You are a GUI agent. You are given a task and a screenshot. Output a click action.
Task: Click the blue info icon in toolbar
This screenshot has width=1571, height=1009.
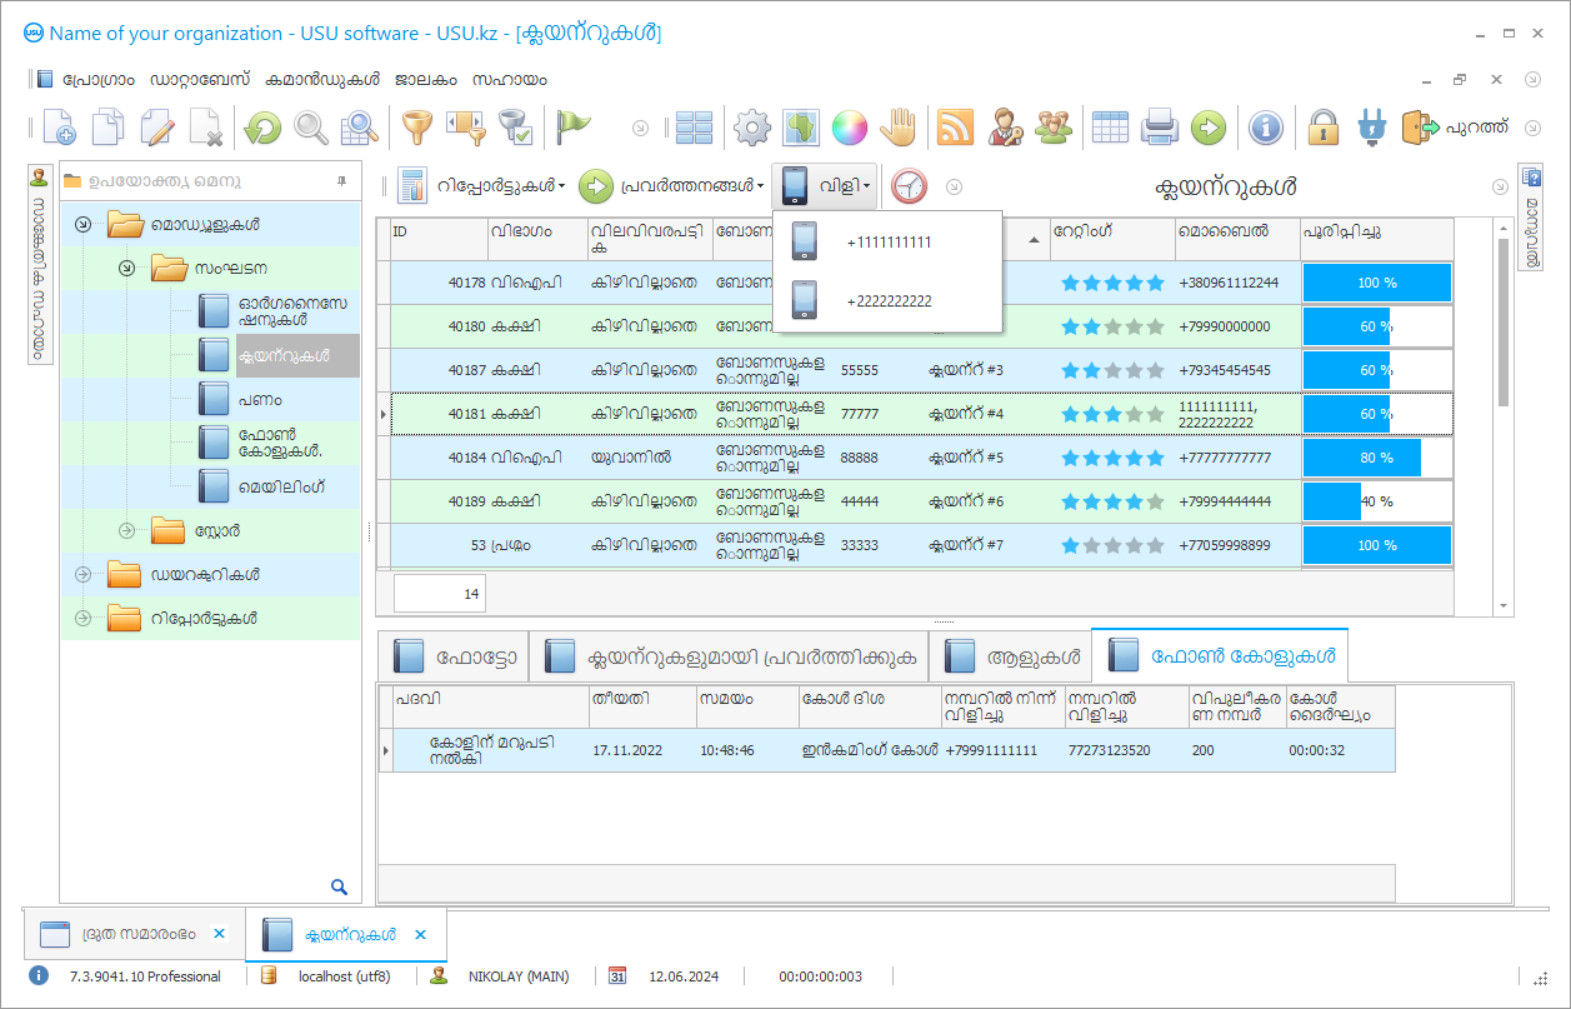click(1266, 128)
